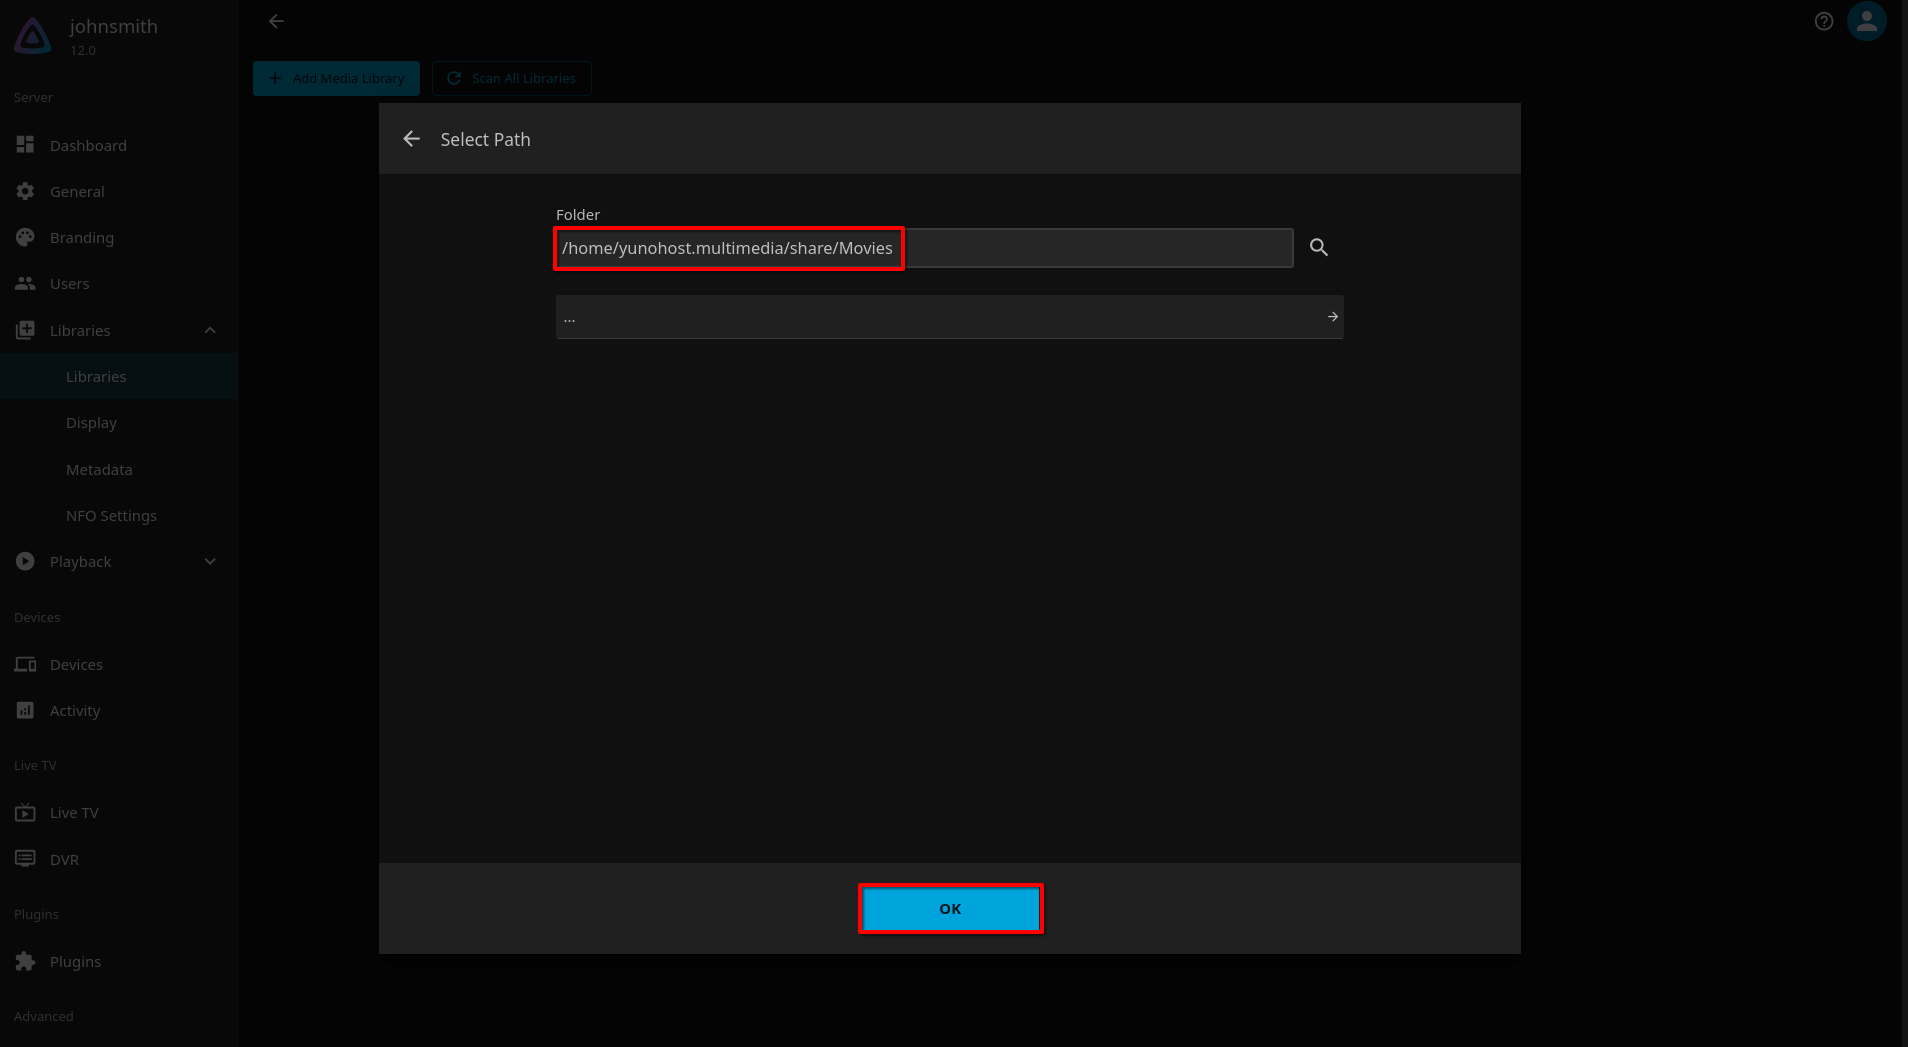The image size is (1908, 1047).
Task: Click the Plugins puzzle icon
Action: [25, 961]
